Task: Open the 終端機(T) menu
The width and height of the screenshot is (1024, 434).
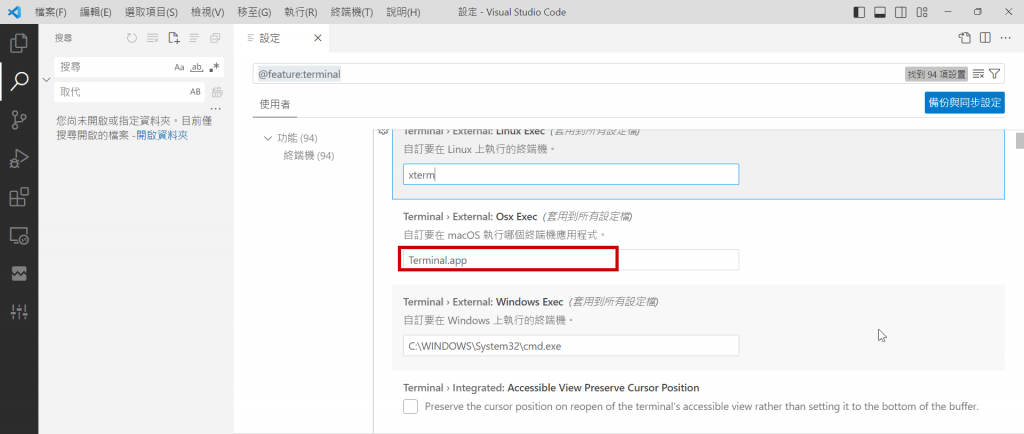Action: click(352, 12)
